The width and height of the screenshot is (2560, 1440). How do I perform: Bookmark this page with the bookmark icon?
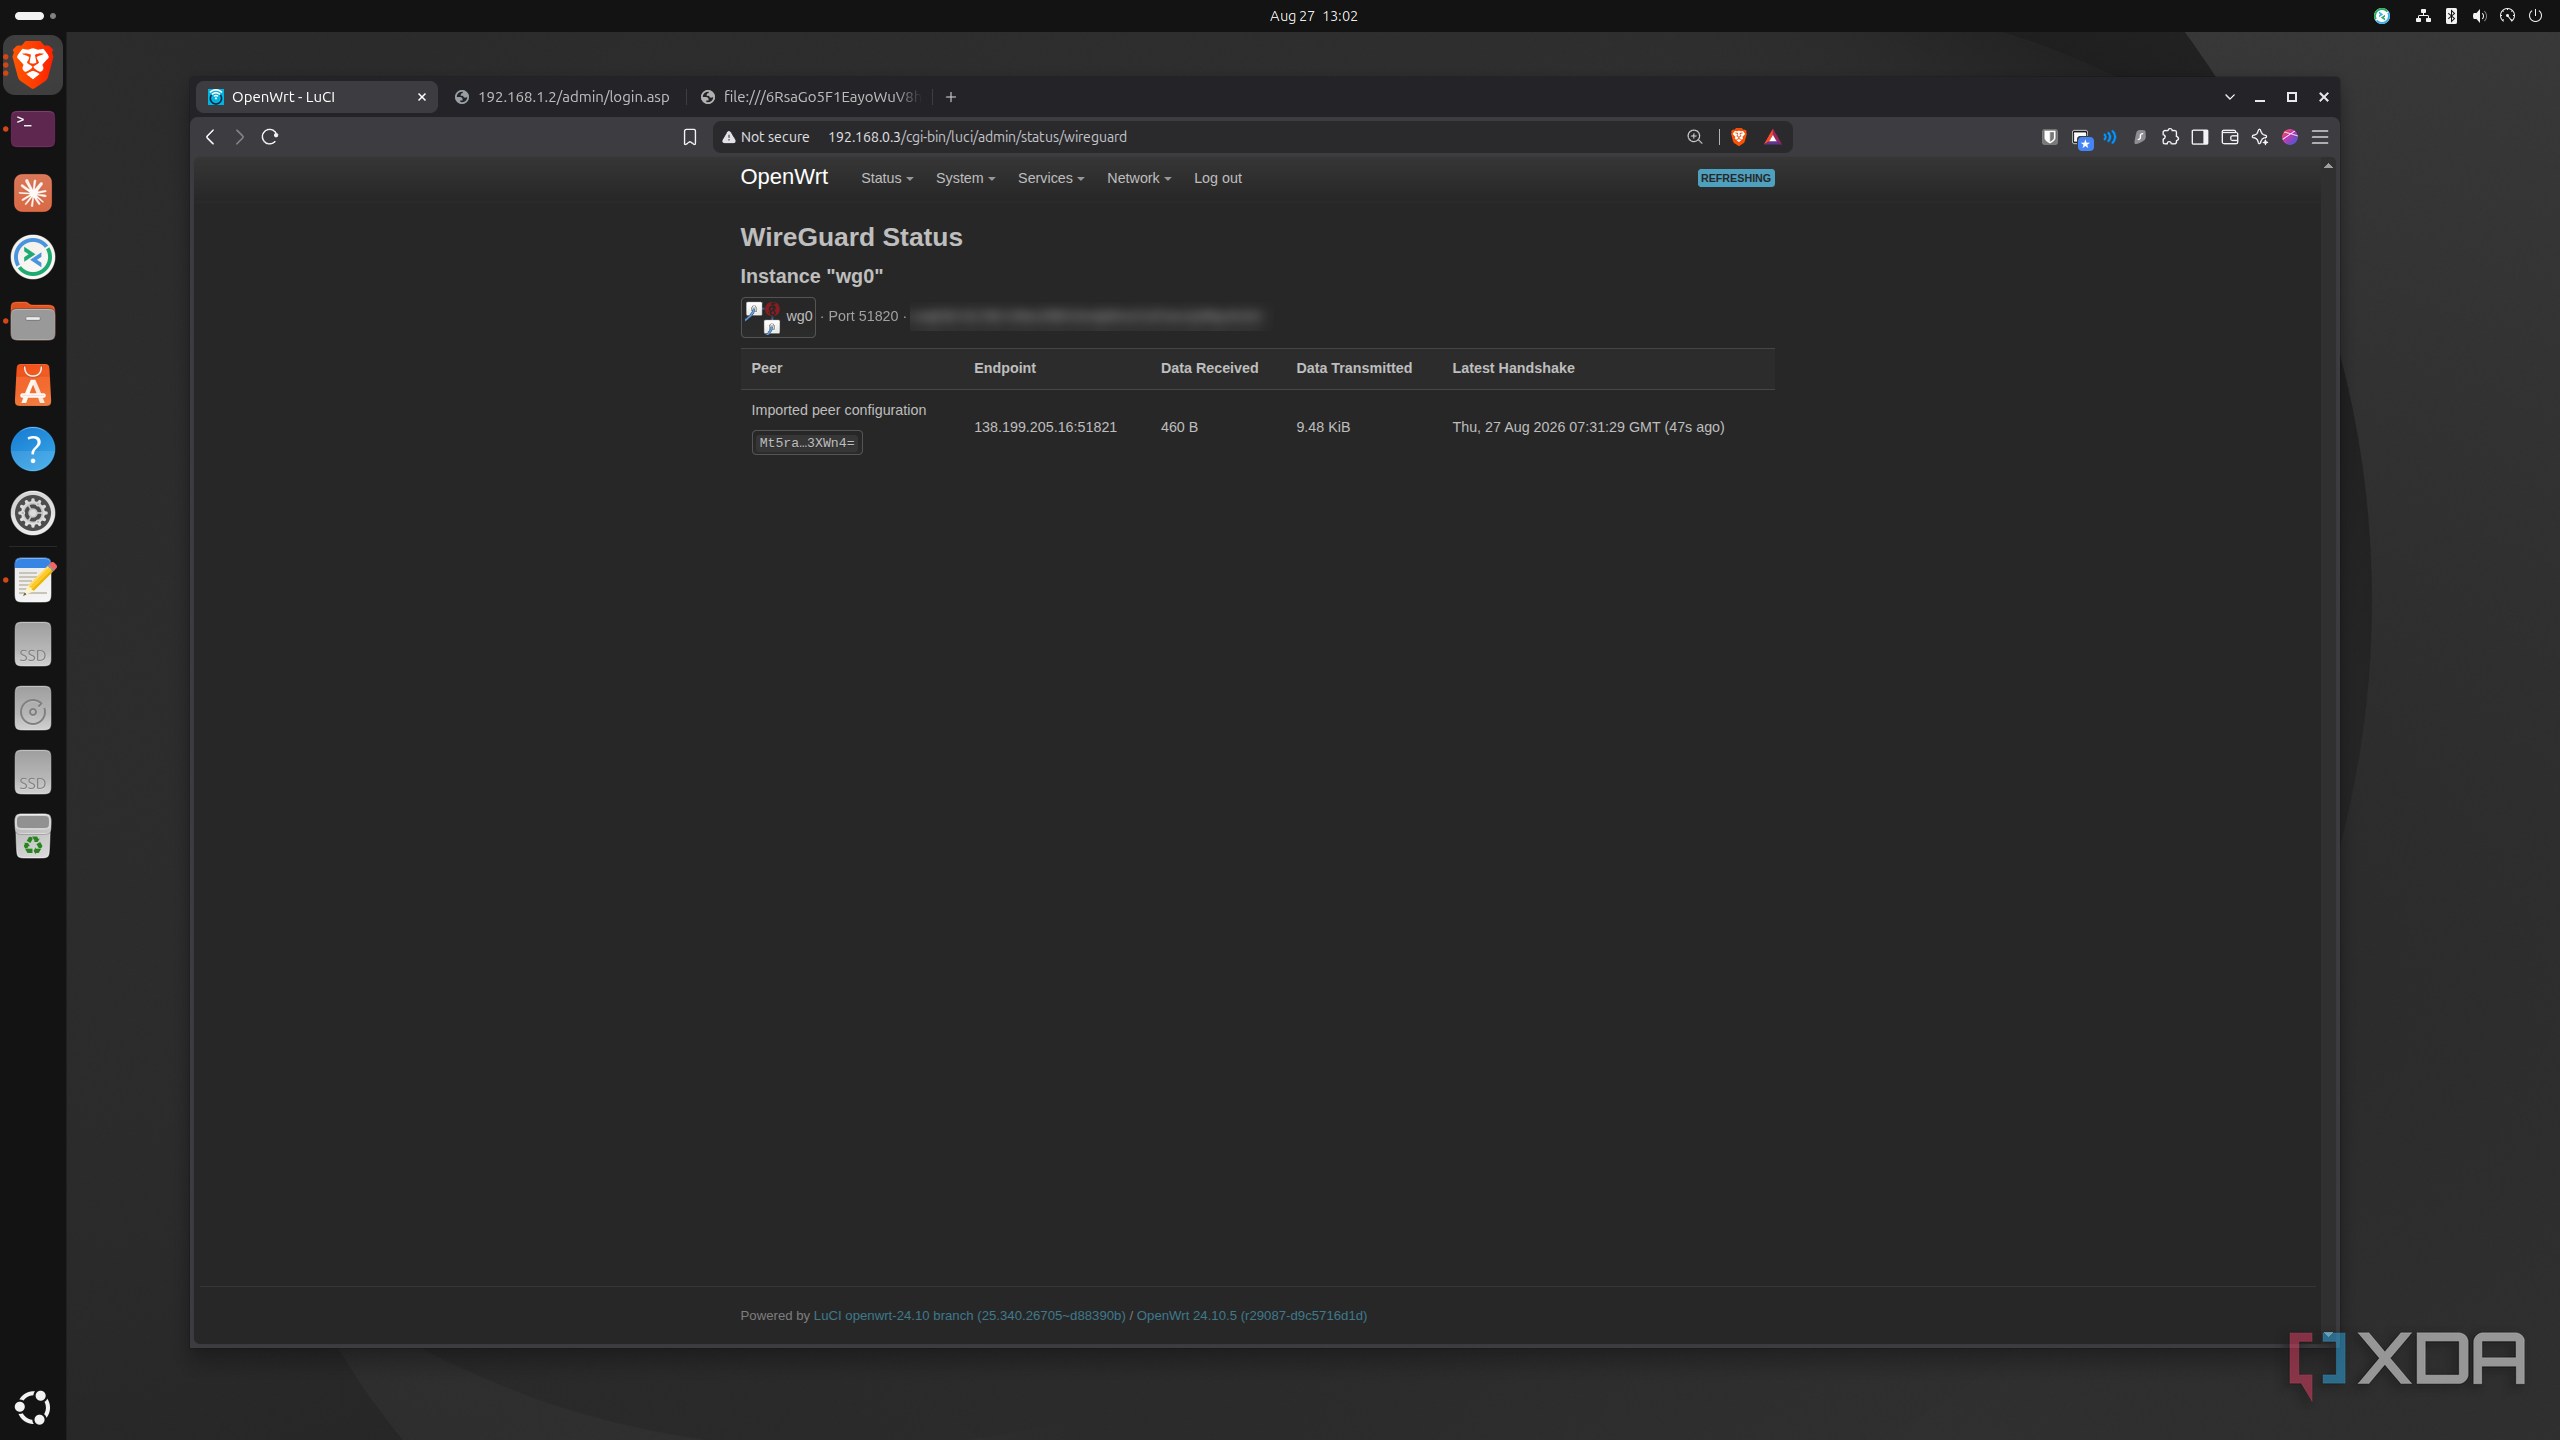[x=690, y=137]
